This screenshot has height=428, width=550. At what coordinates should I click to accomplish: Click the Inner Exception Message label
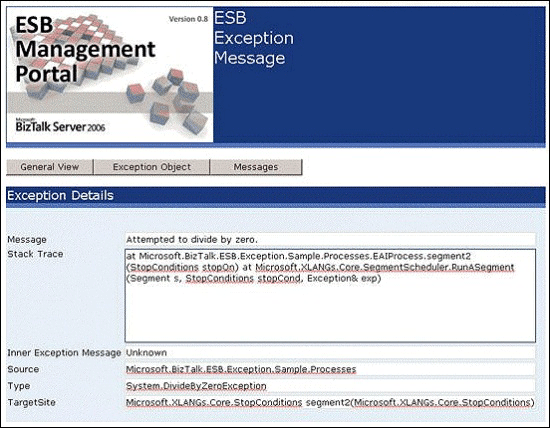(64, 353)
